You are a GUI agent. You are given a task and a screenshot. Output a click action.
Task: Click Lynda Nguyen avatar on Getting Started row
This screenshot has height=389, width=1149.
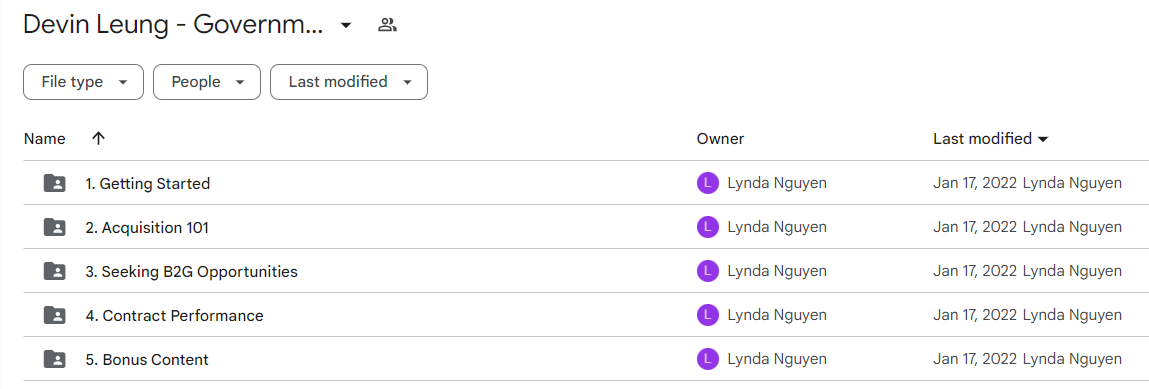[x=707, y=183]
